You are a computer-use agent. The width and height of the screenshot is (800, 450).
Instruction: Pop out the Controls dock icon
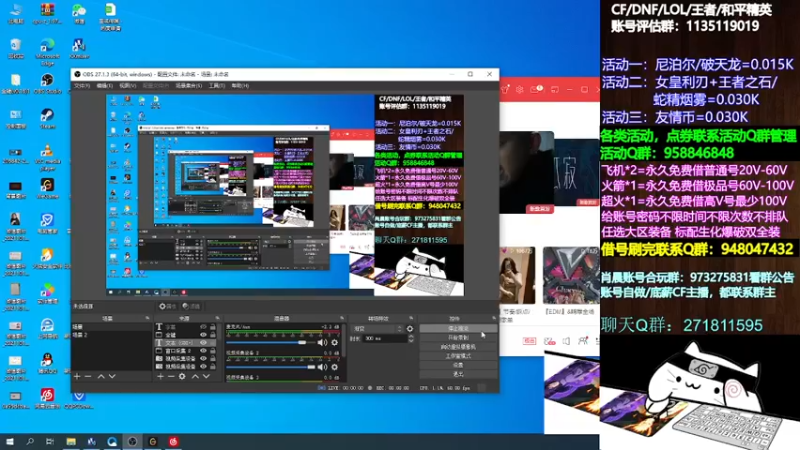click(x=493, y=318)
